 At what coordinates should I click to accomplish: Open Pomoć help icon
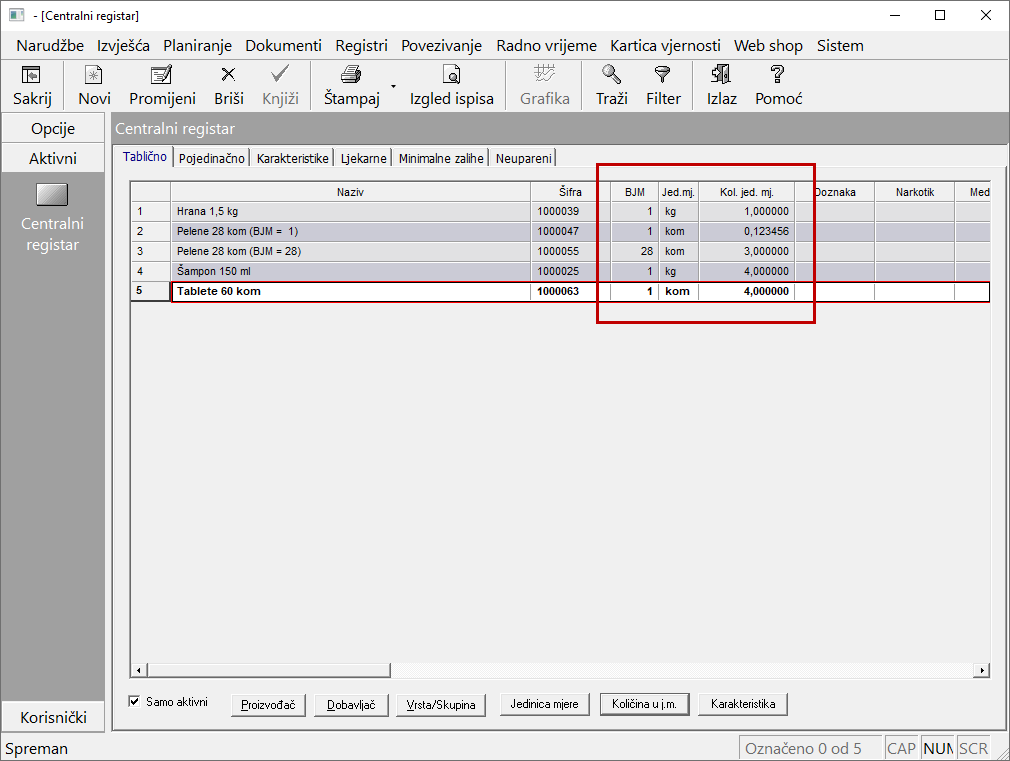pyautogui.click(x=777, y=76)
